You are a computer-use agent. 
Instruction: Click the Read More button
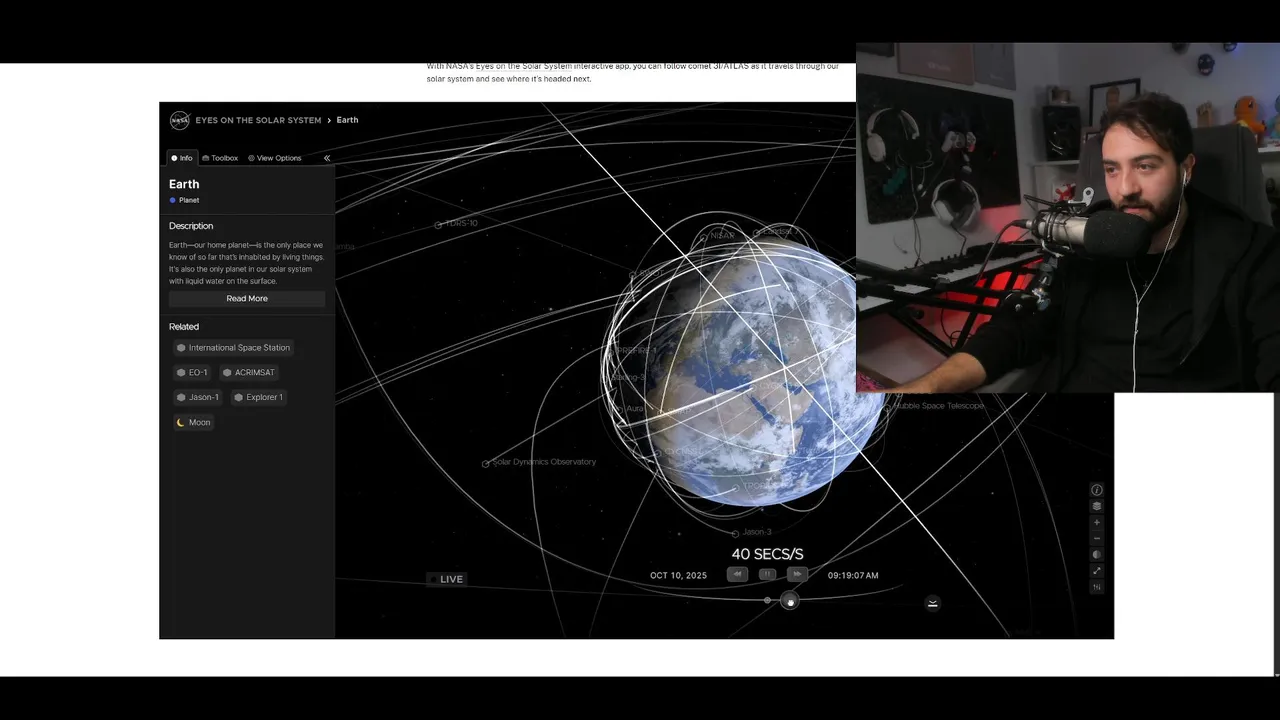[247, 298]
